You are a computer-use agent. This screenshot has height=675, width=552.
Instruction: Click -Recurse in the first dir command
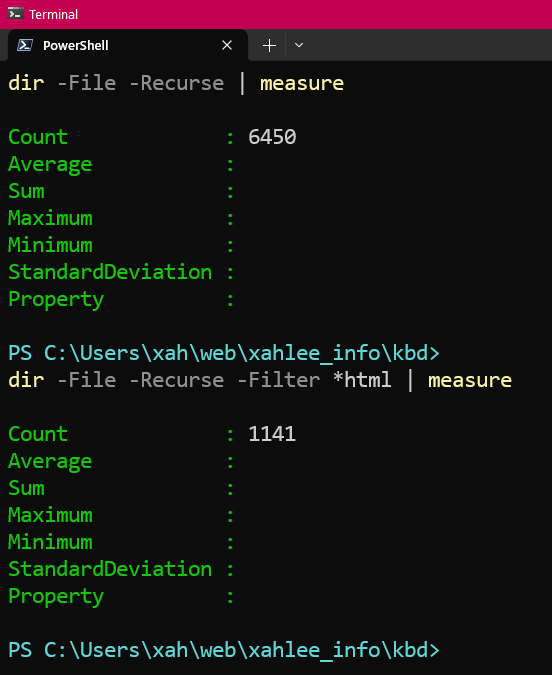pos(177,83)
